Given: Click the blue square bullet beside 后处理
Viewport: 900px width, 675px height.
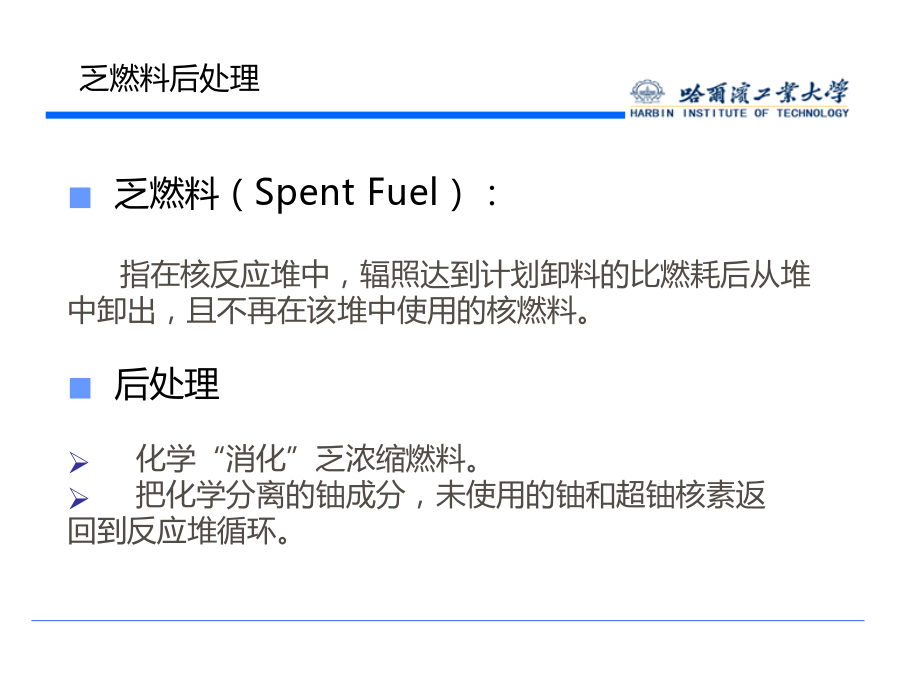Looking at the screenshot, I should [80, 388].
